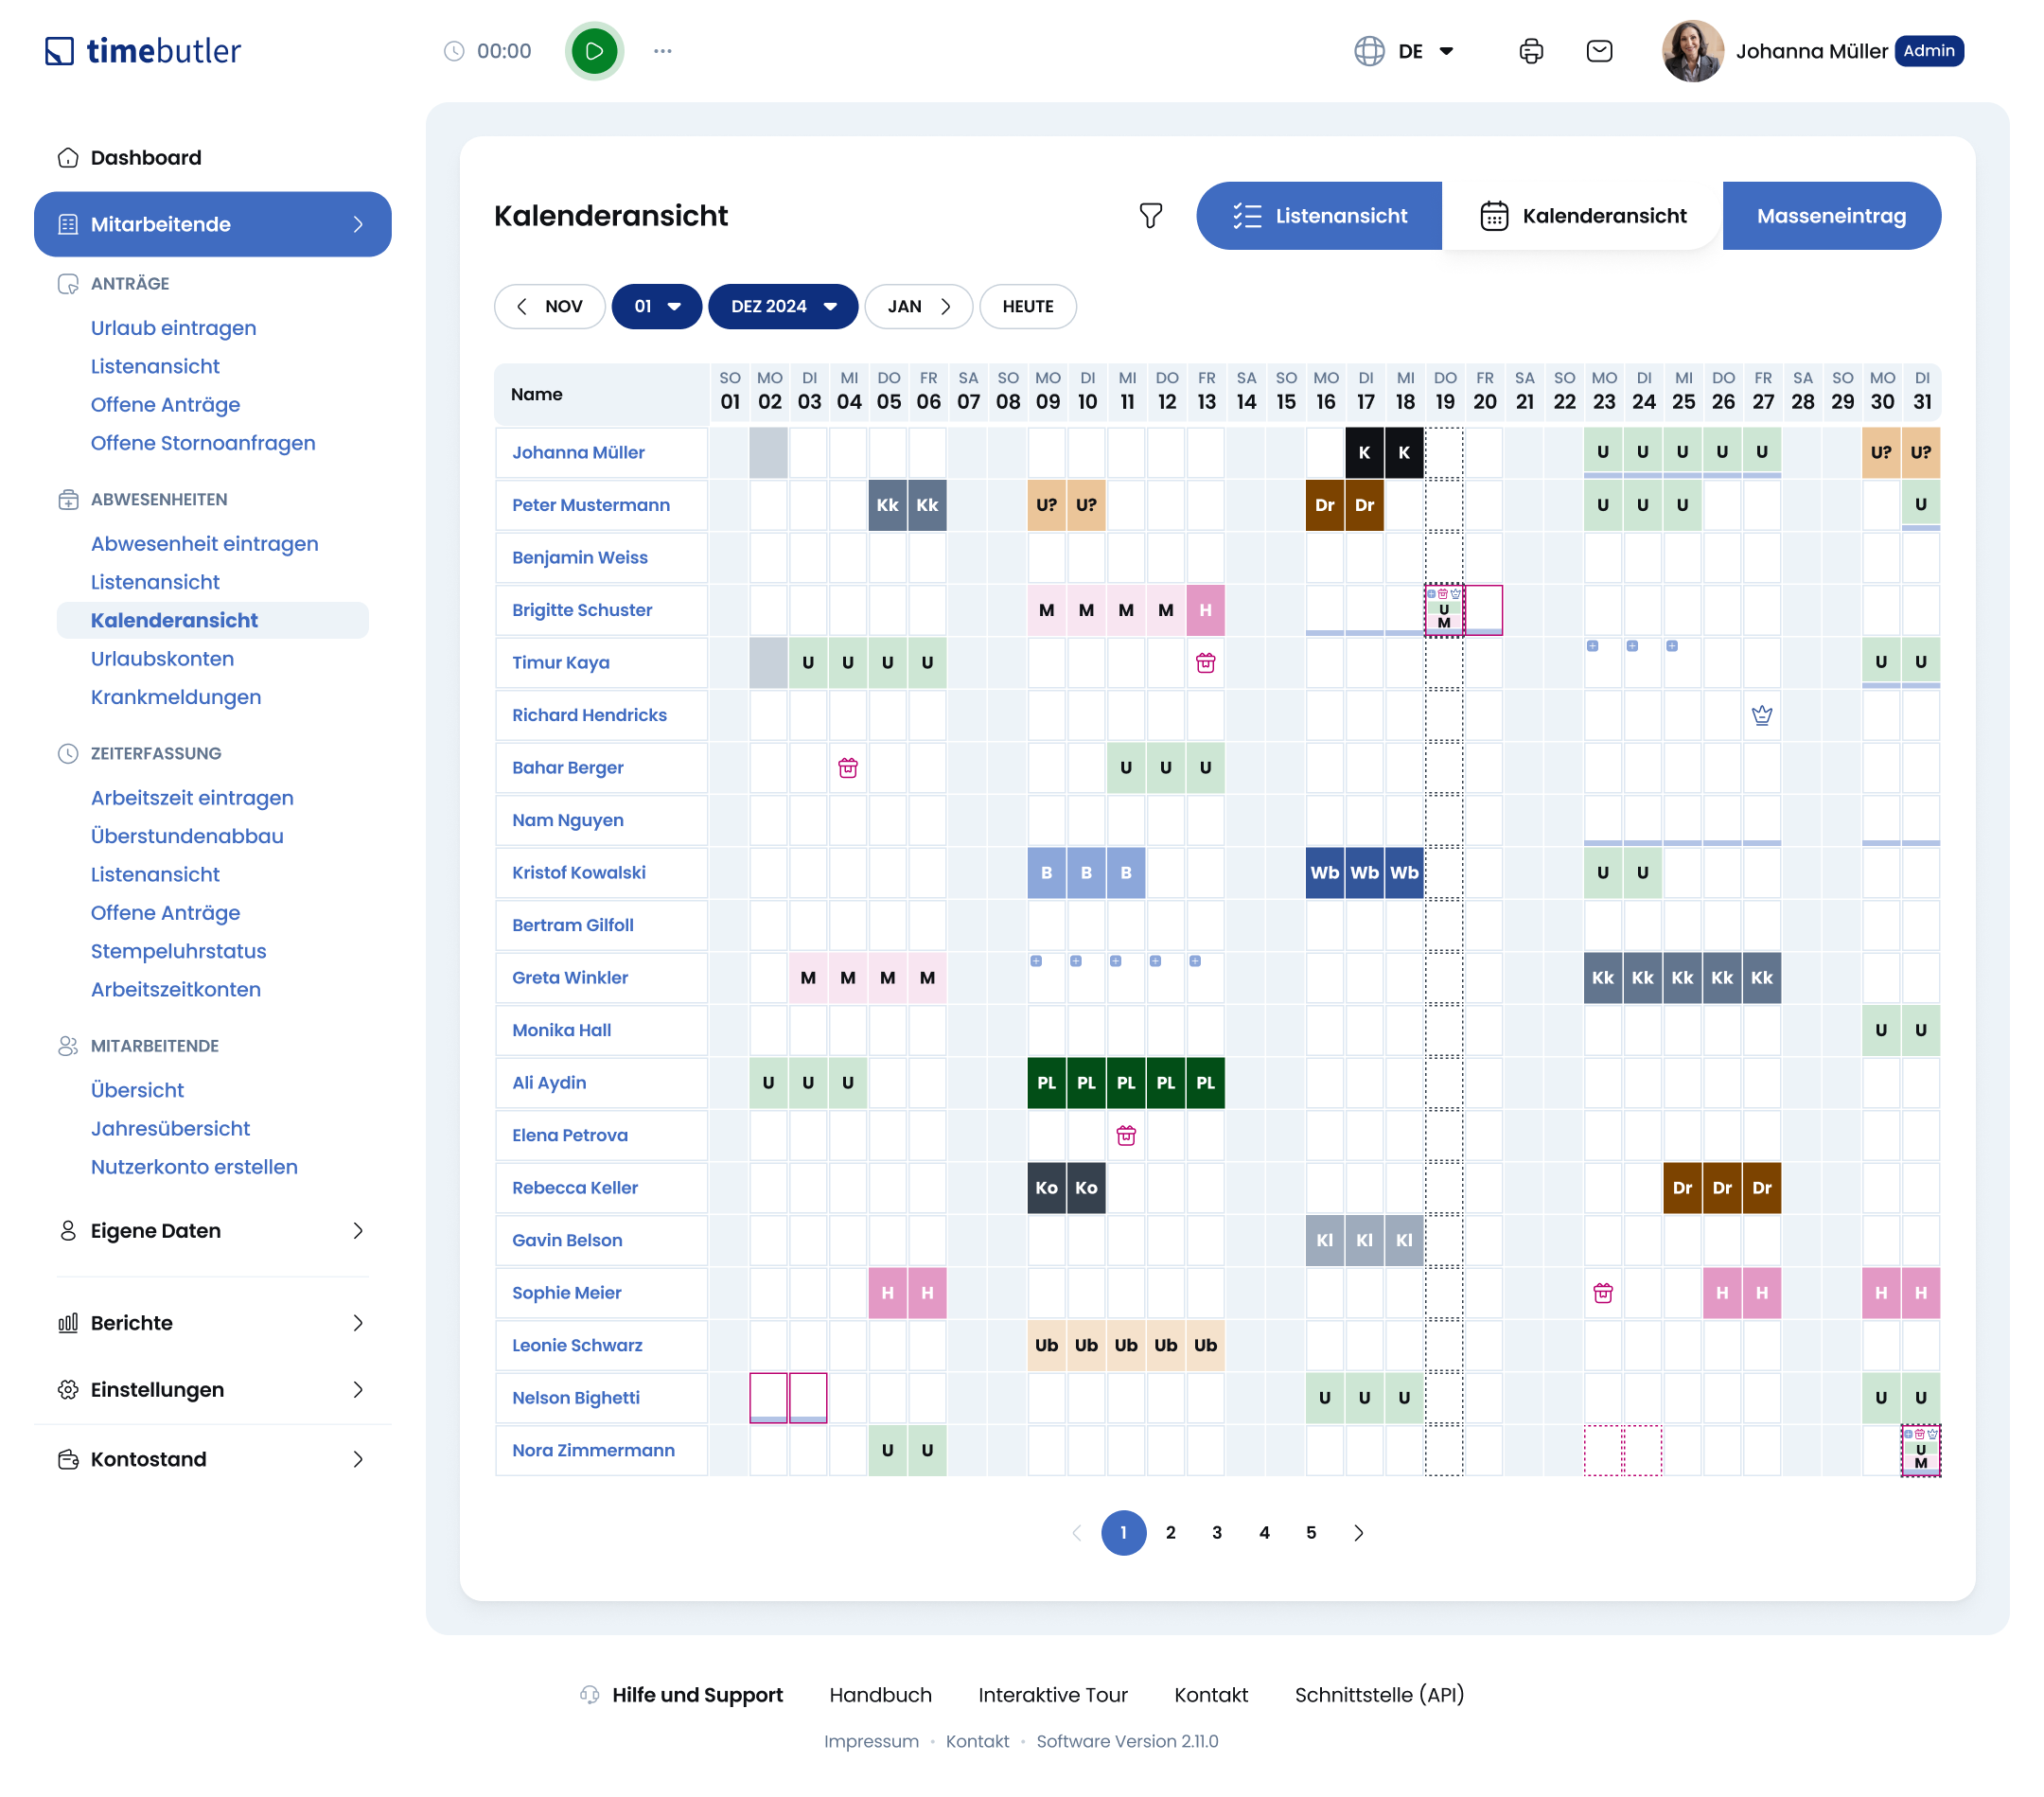Click crown icon in Richard Hendricks row
The image size is (2044, 1797).
1761,715
